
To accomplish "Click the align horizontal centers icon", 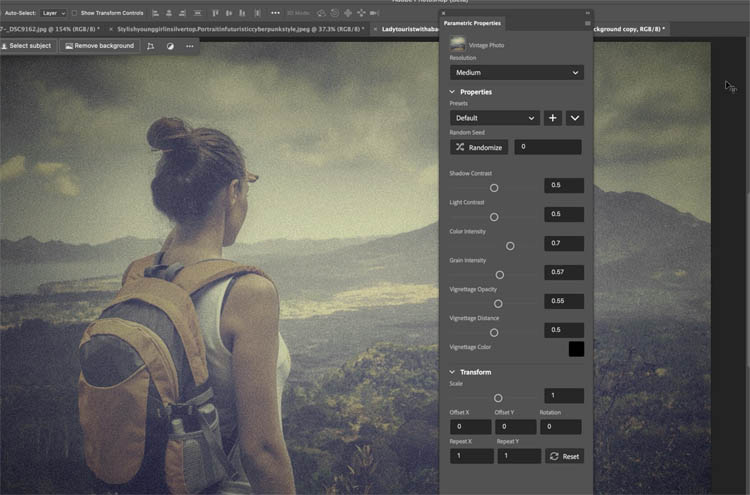I will [169, 13].
